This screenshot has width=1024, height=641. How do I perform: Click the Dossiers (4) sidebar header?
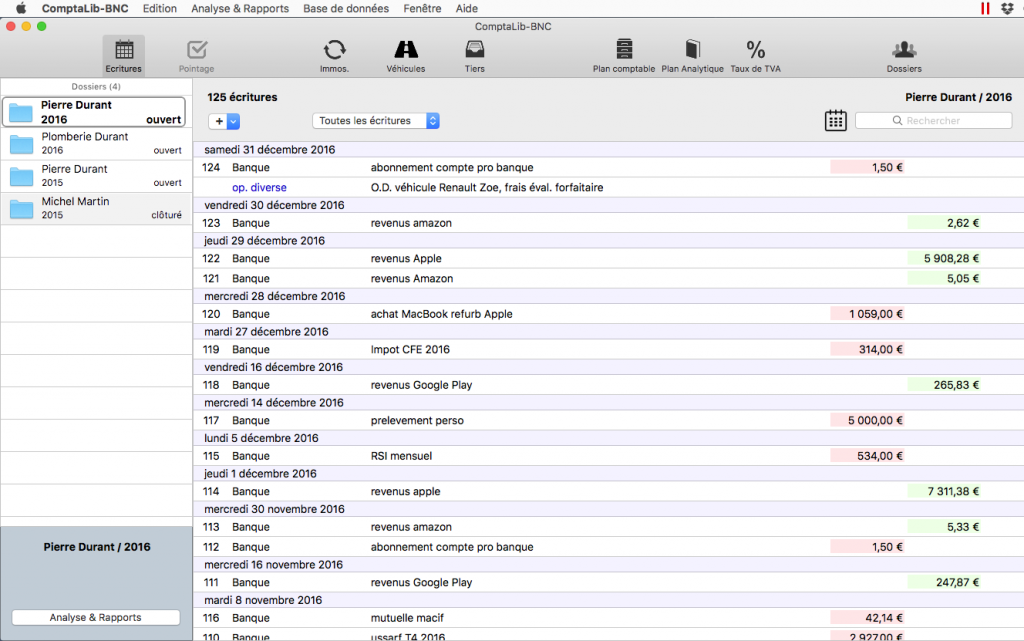pos(96,86)
